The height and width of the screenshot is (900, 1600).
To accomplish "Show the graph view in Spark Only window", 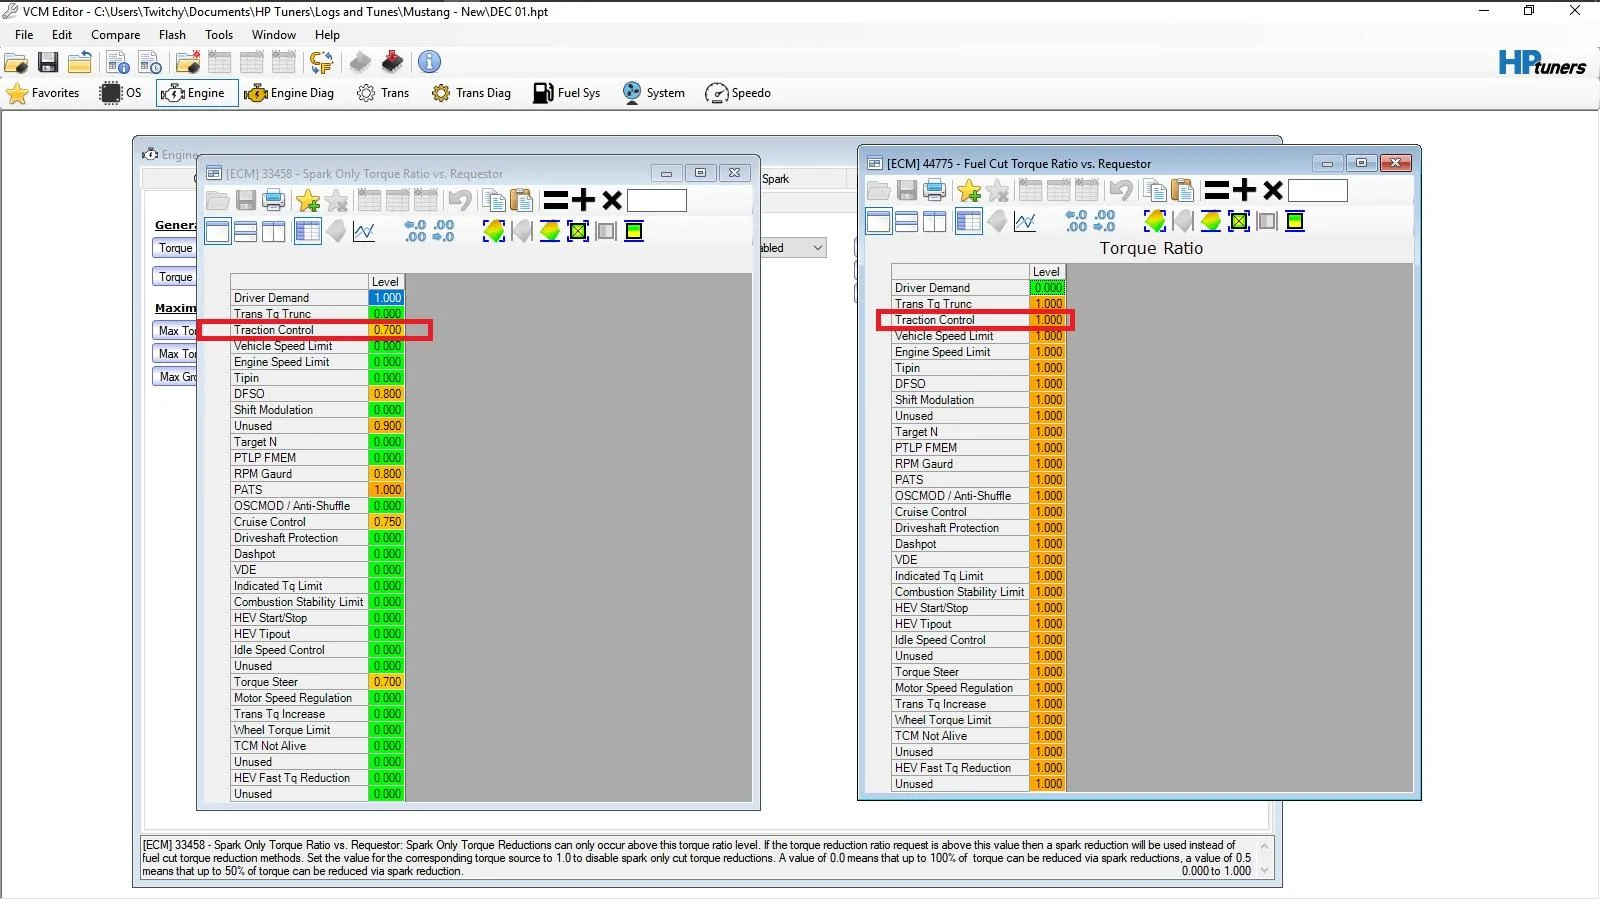I will (x=364, y=232).
